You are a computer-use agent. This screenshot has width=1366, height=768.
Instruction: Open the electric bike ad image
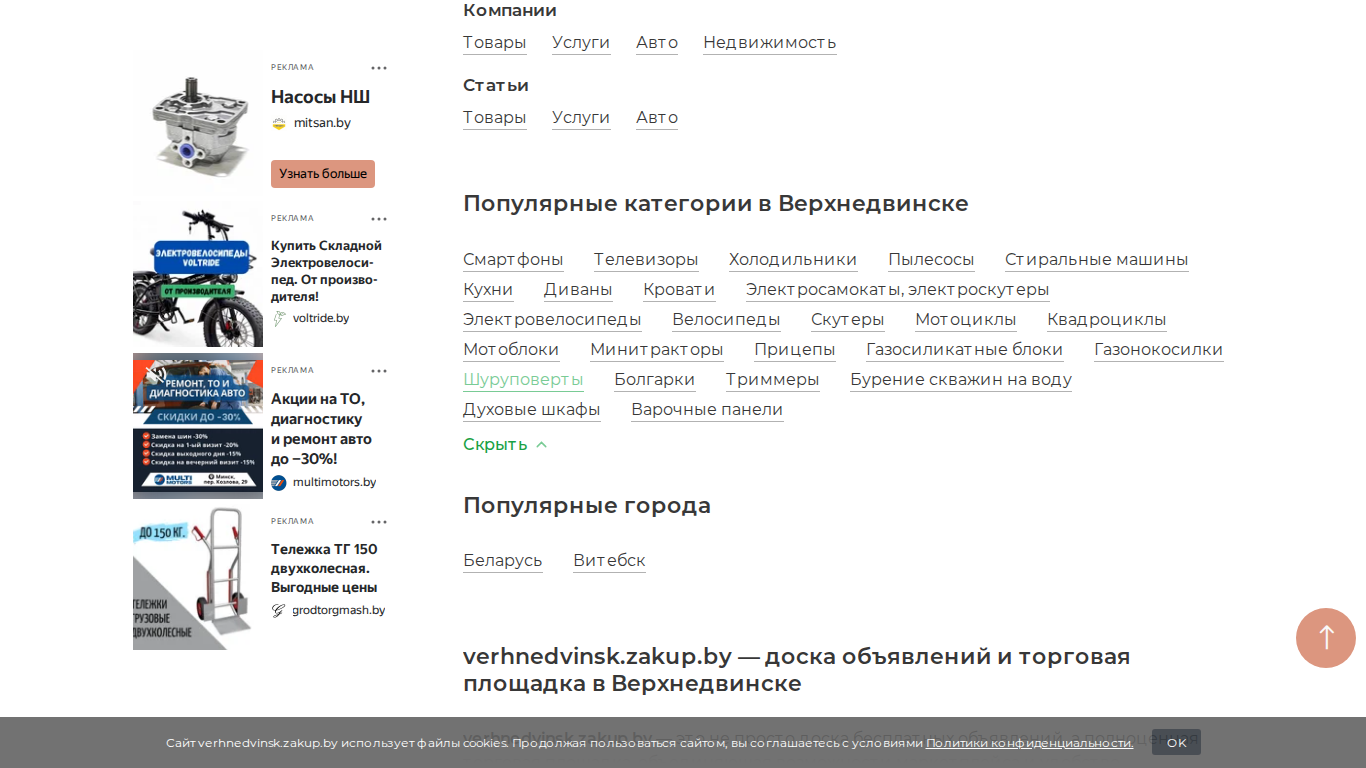198,274
